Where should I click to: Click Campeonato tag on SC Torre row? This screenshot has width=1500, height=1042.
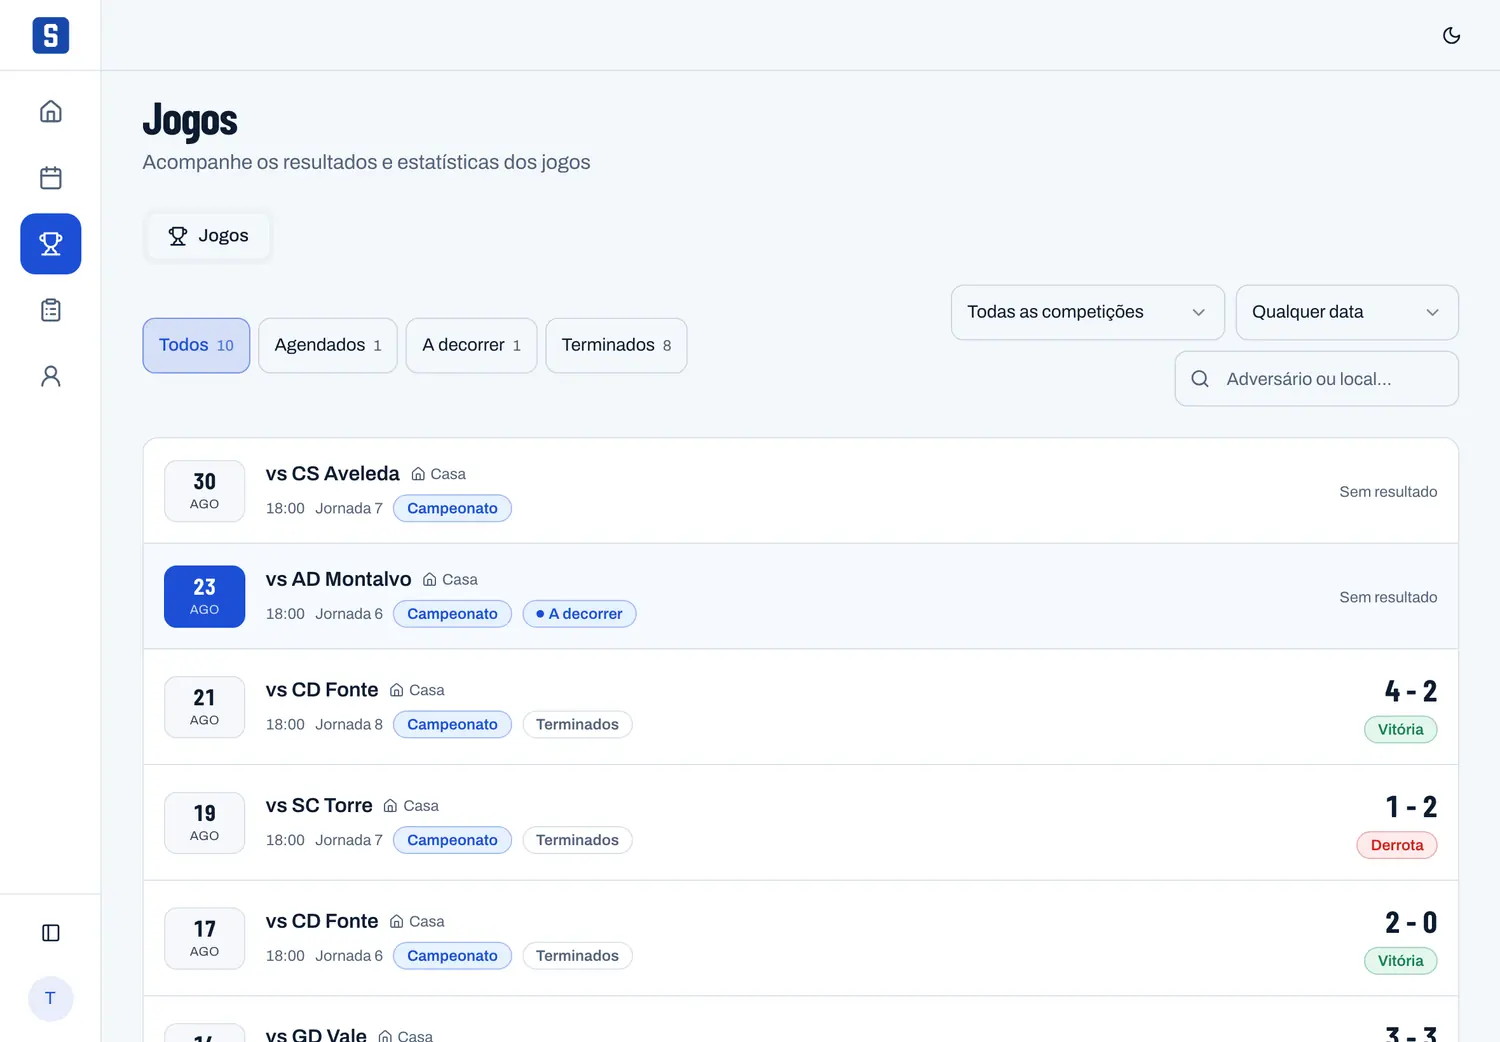452,841
